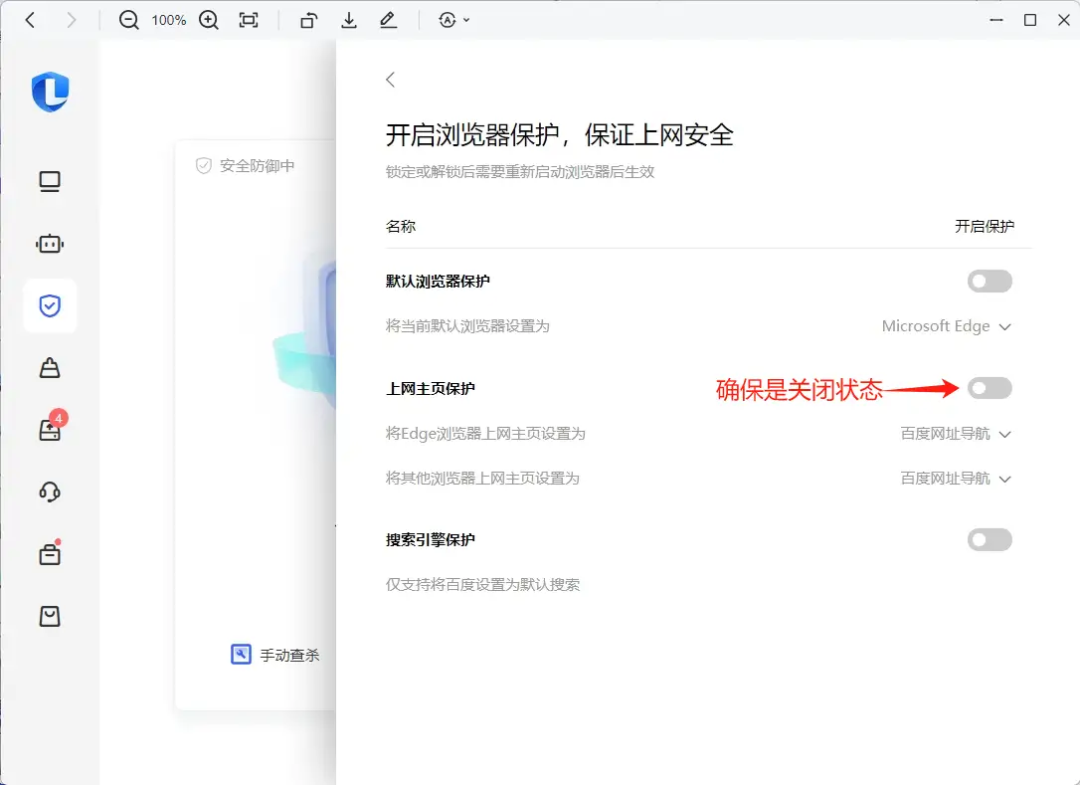1080x785 pixels.
Task: Minimize the image viewer window
Action: 996,20
